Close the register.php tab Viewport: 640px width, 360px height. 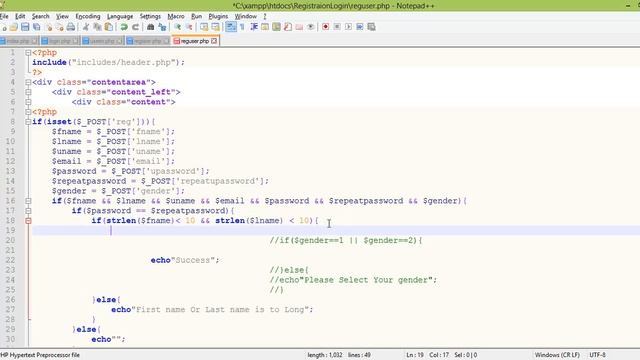[166, 41]
